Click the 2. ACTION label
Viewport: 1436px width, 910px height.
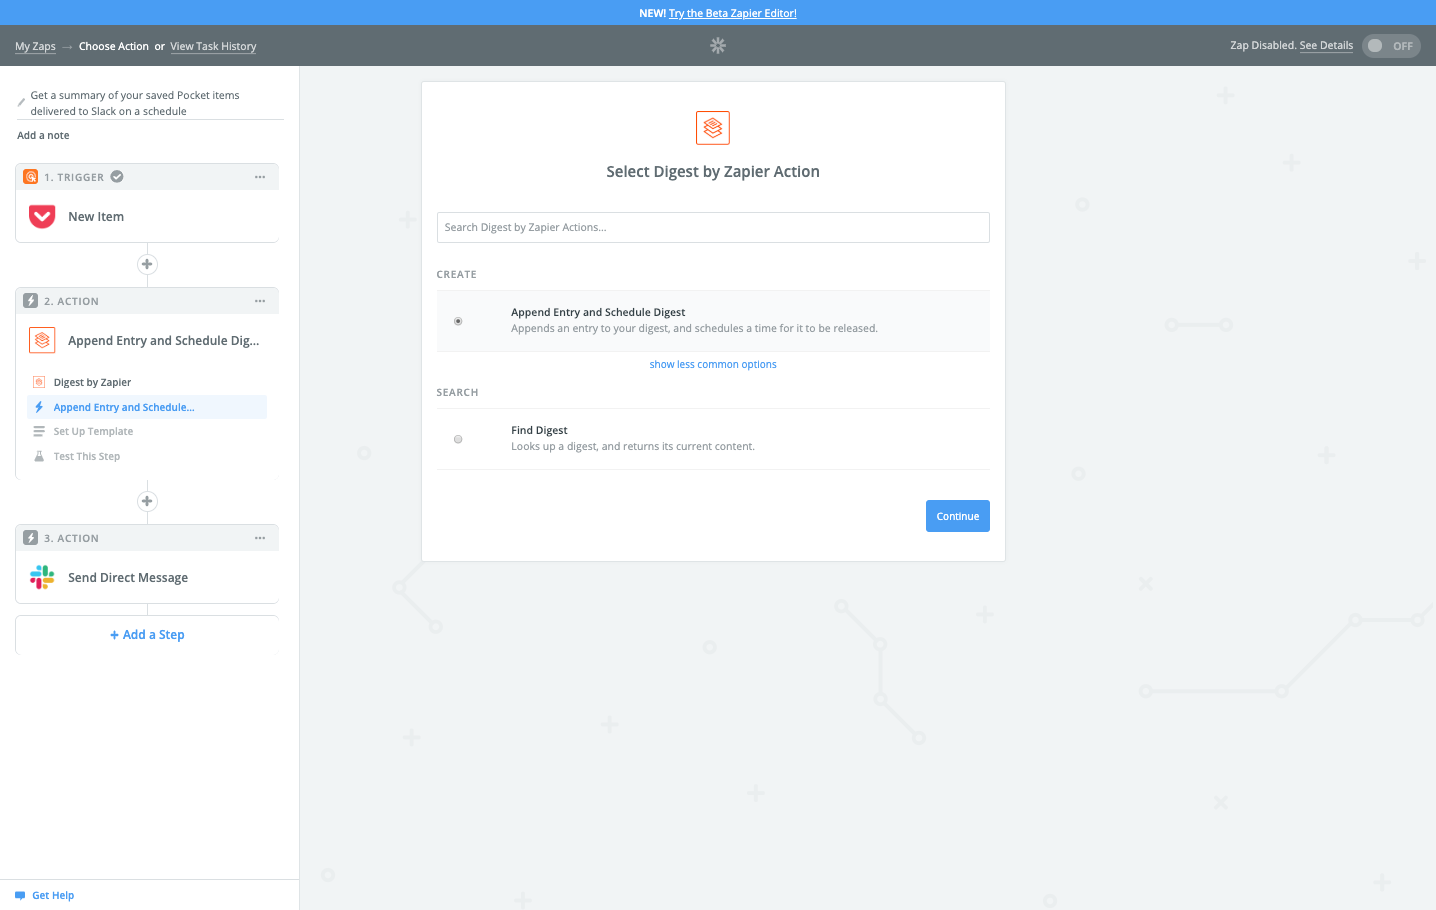pos(71,302)
